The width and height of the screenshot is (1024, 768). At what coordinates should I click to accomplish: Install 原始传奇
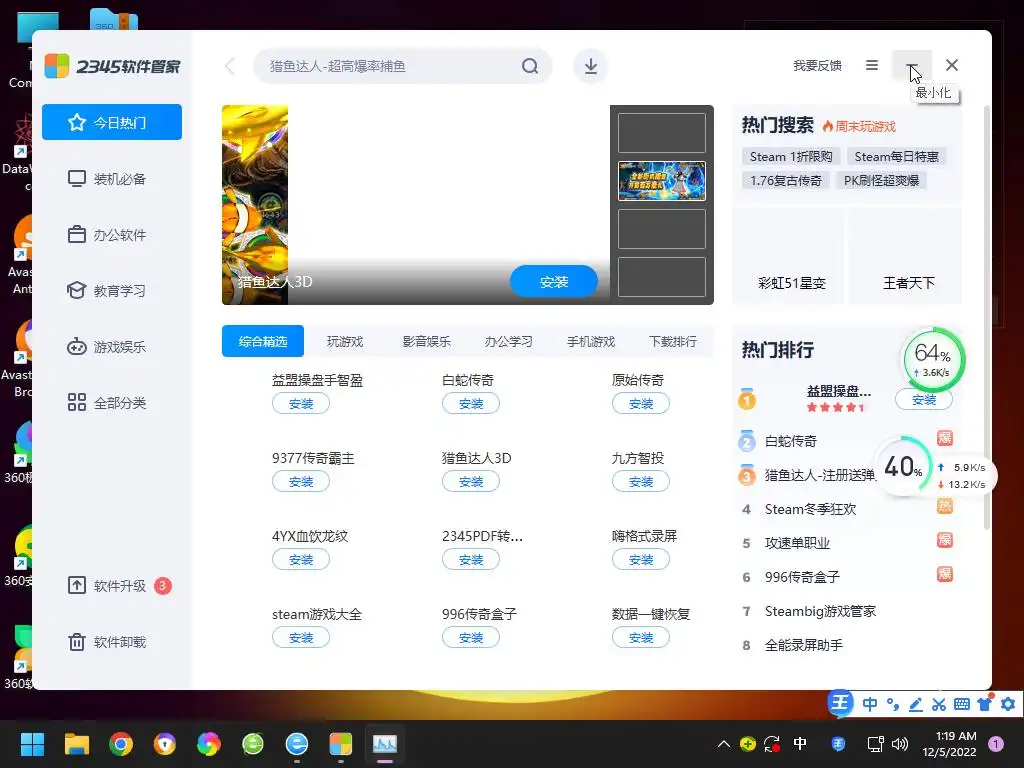(x=641, y=404)
